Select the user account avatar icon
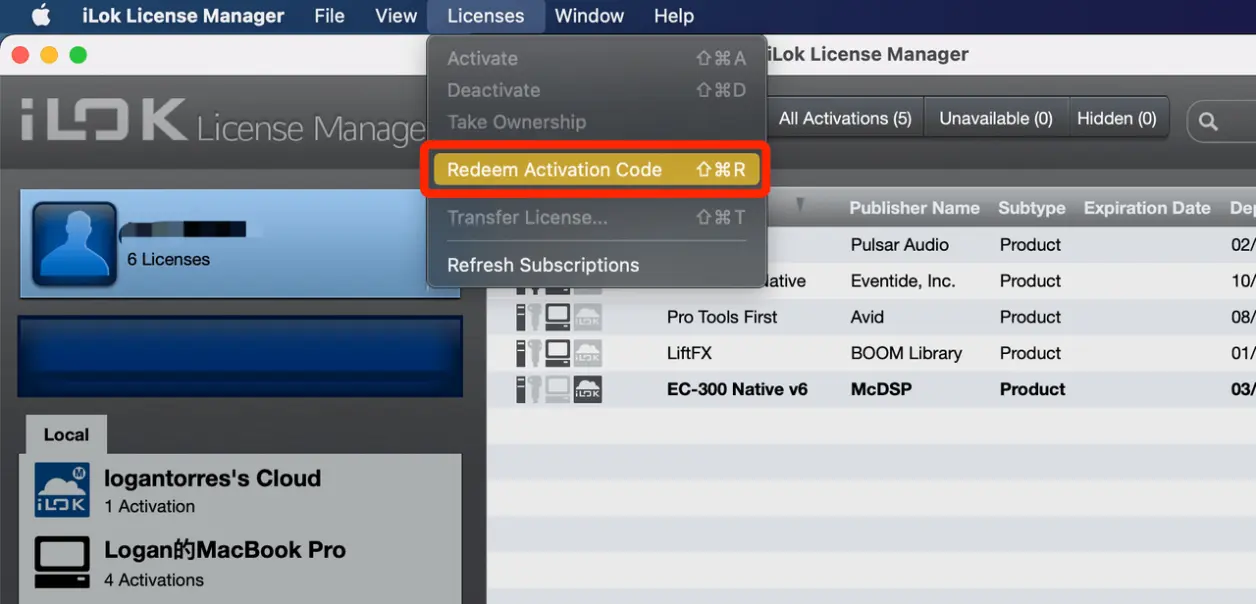The height and width of the screenshot is (604, 1256). 75,244
